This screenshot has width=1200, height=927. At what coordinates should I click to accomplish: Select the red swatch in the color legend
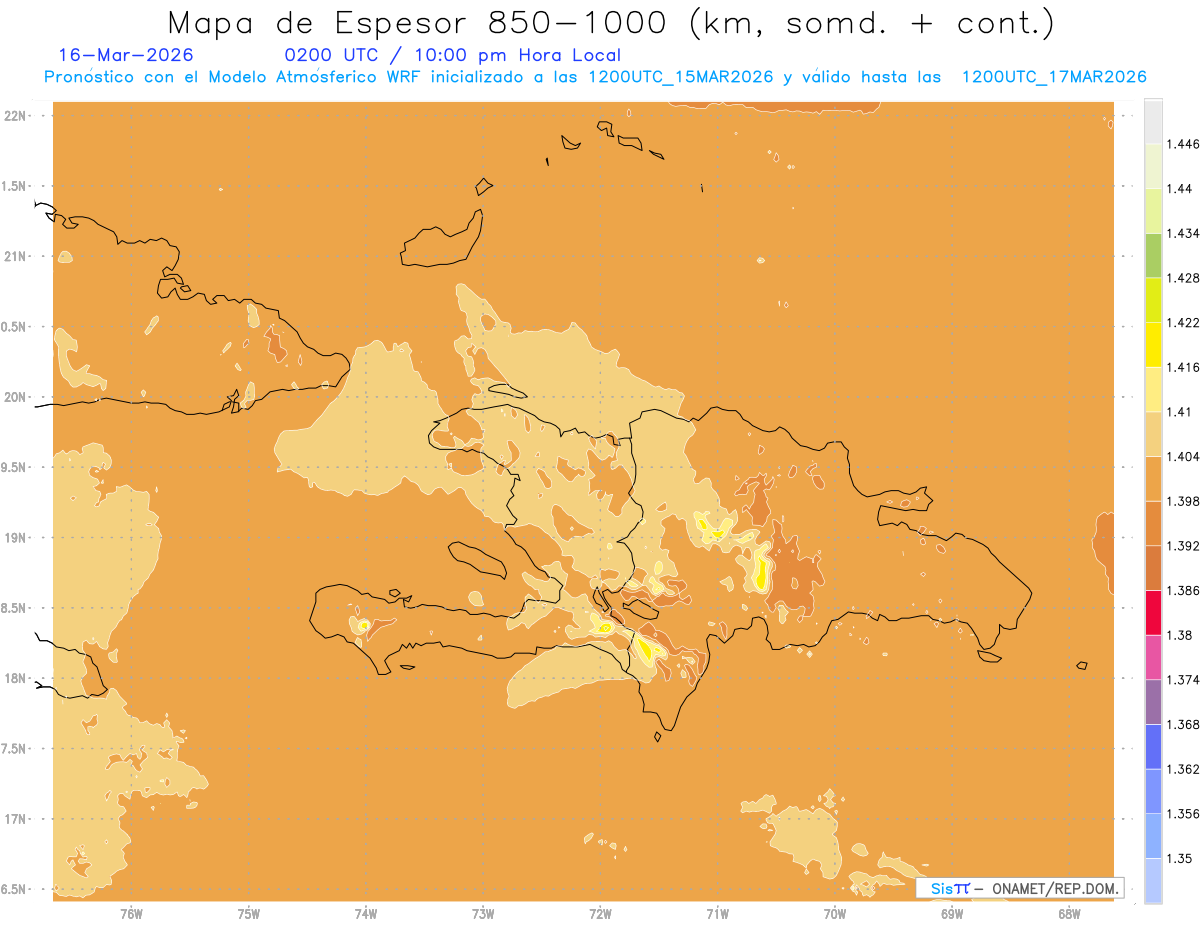(1153, 613)
